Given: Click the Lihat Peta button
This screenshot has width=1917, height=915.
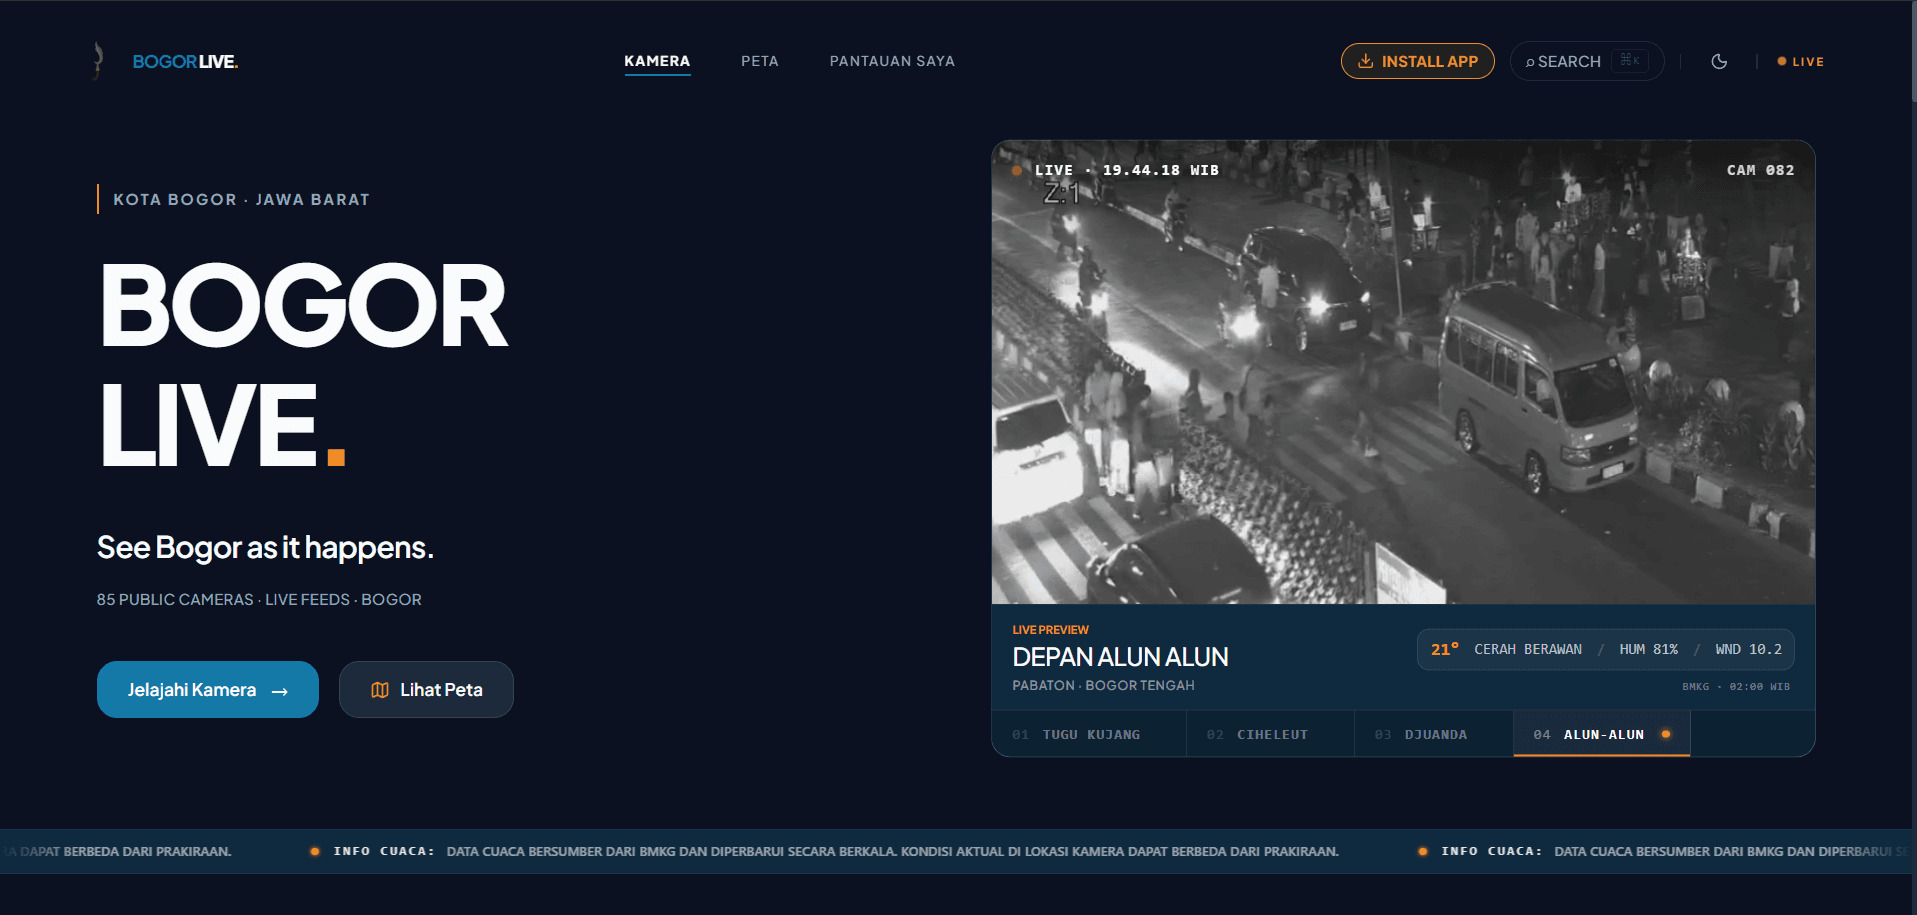Looking at the screenshot, I should [426, 690].
